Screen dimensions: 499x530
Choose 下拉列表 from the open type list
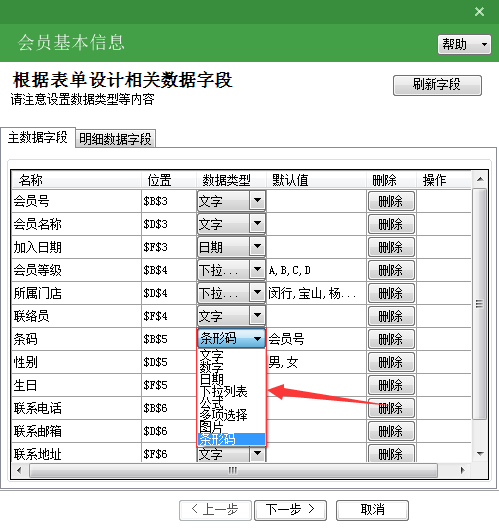click(223, 391)
